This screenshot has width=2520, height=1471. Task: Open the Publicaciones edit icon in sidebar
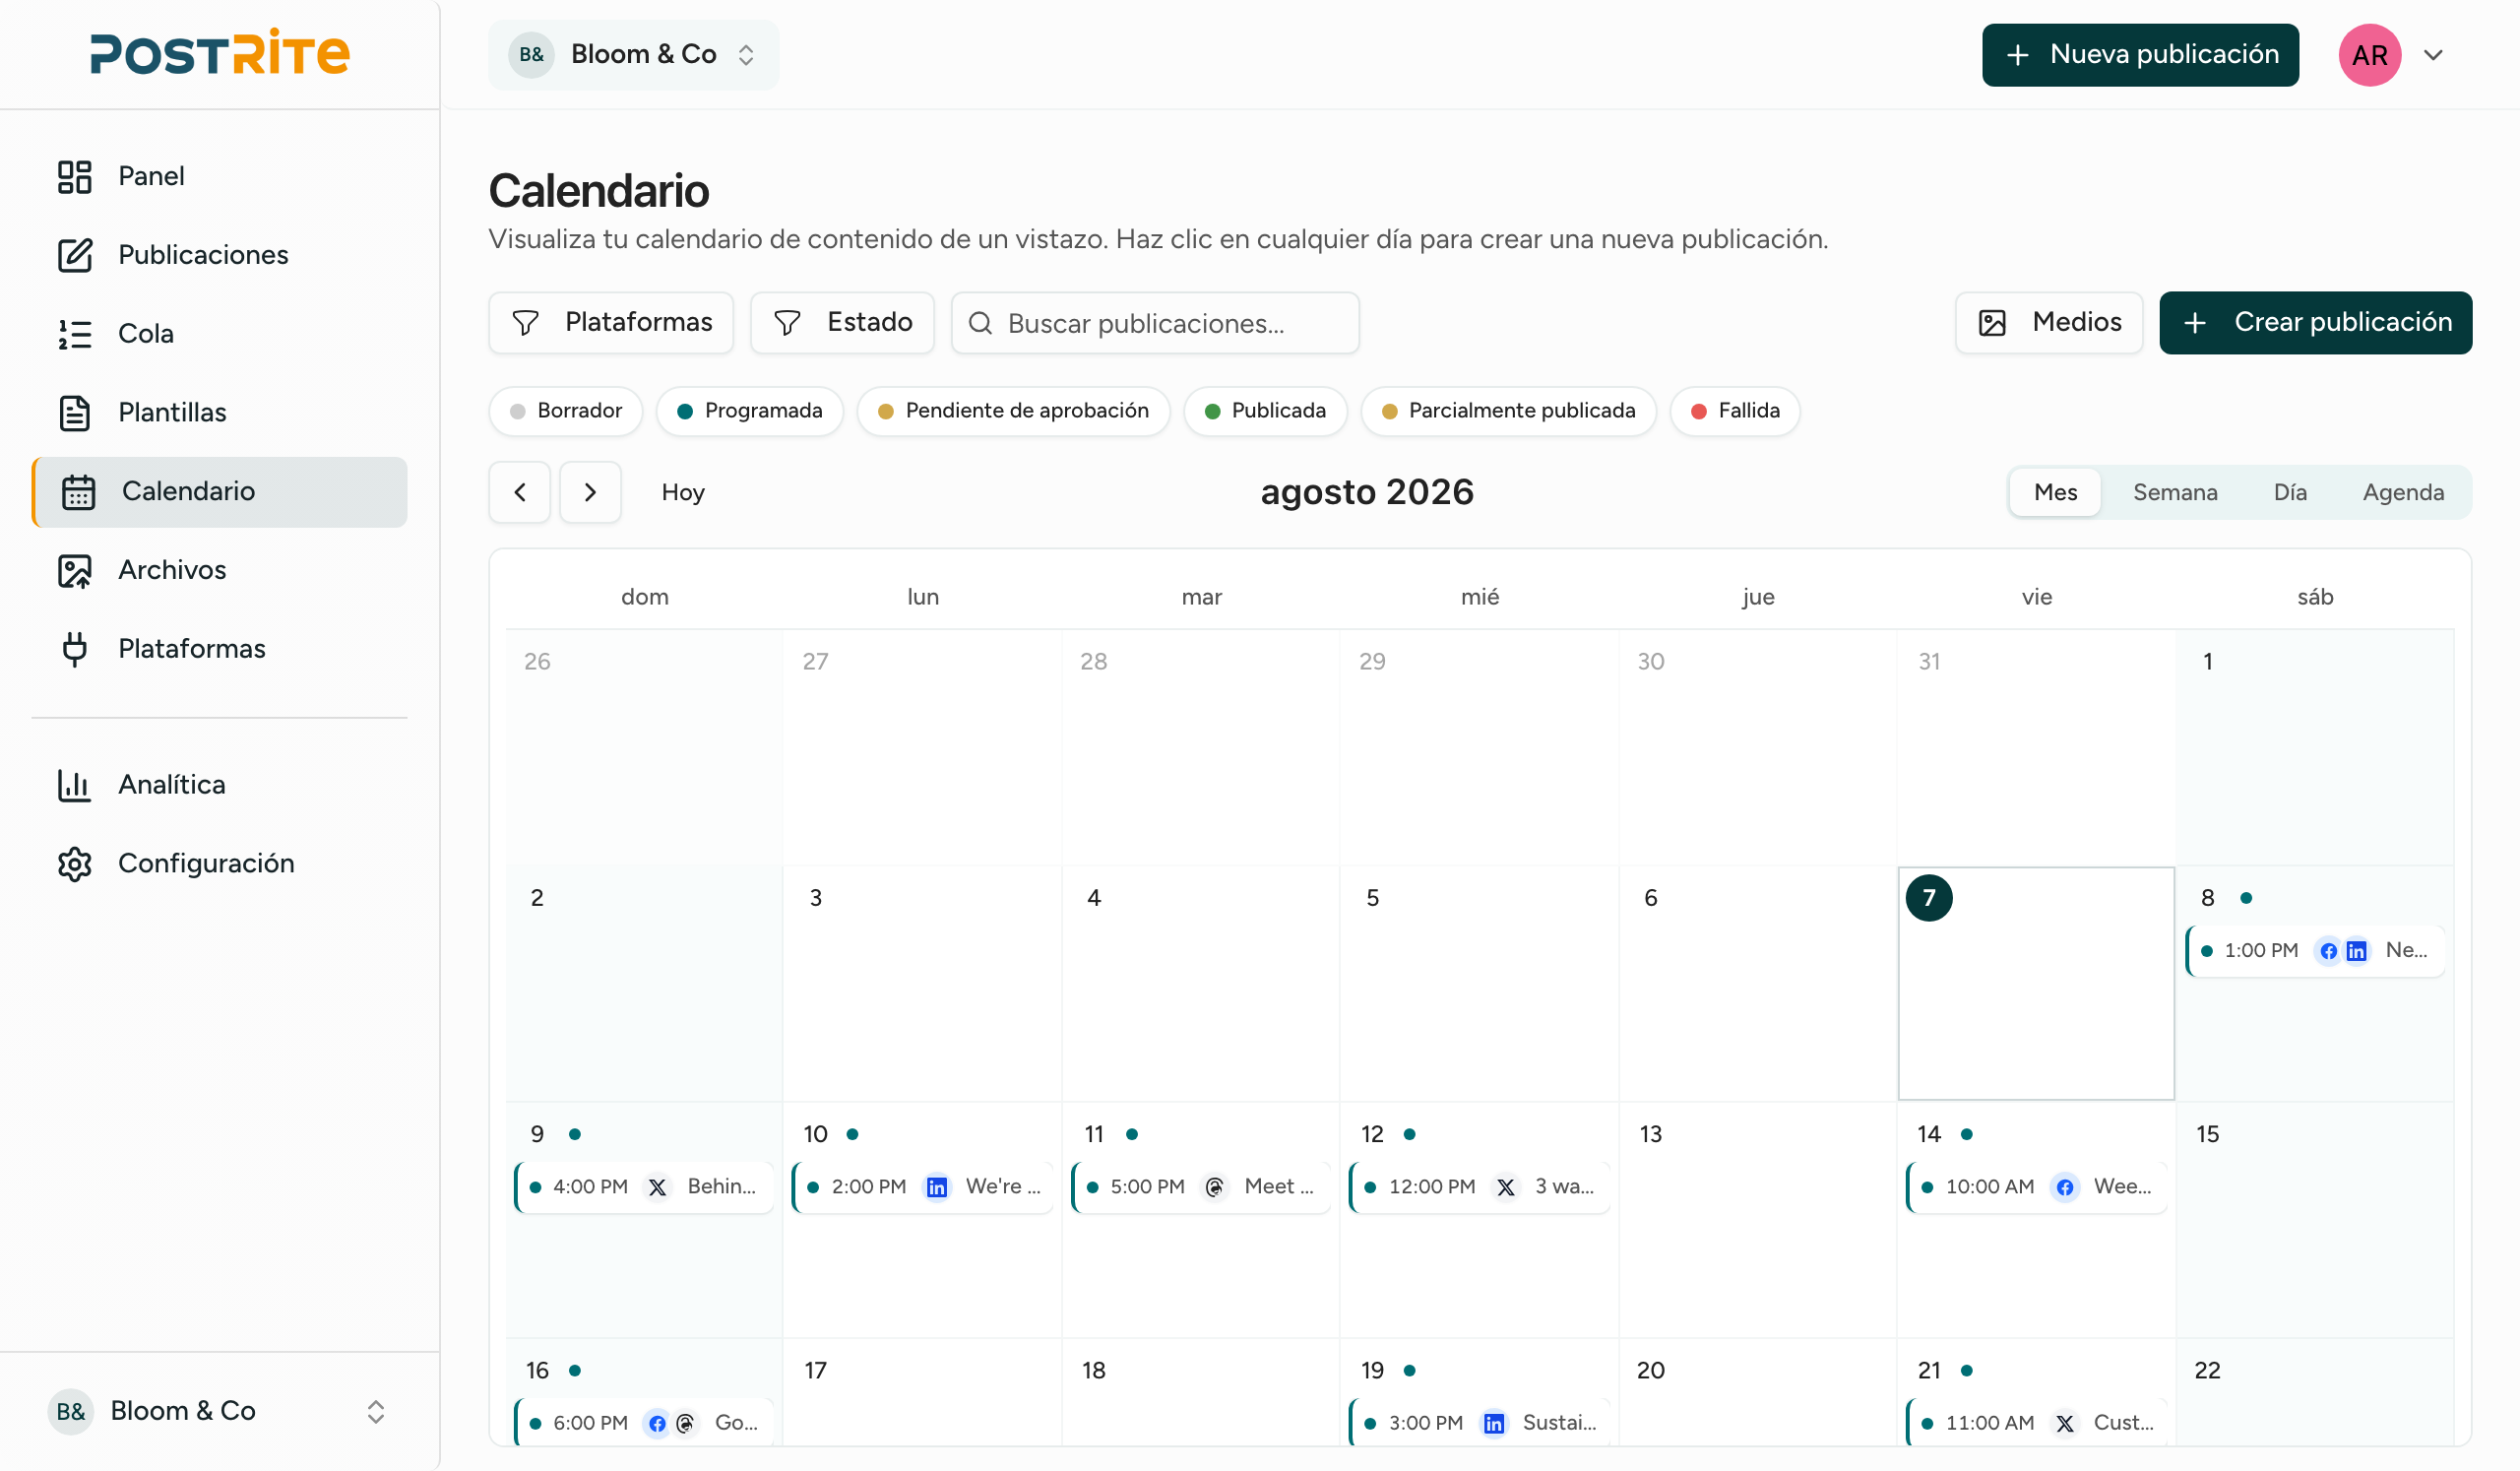[x=75, y=255]
